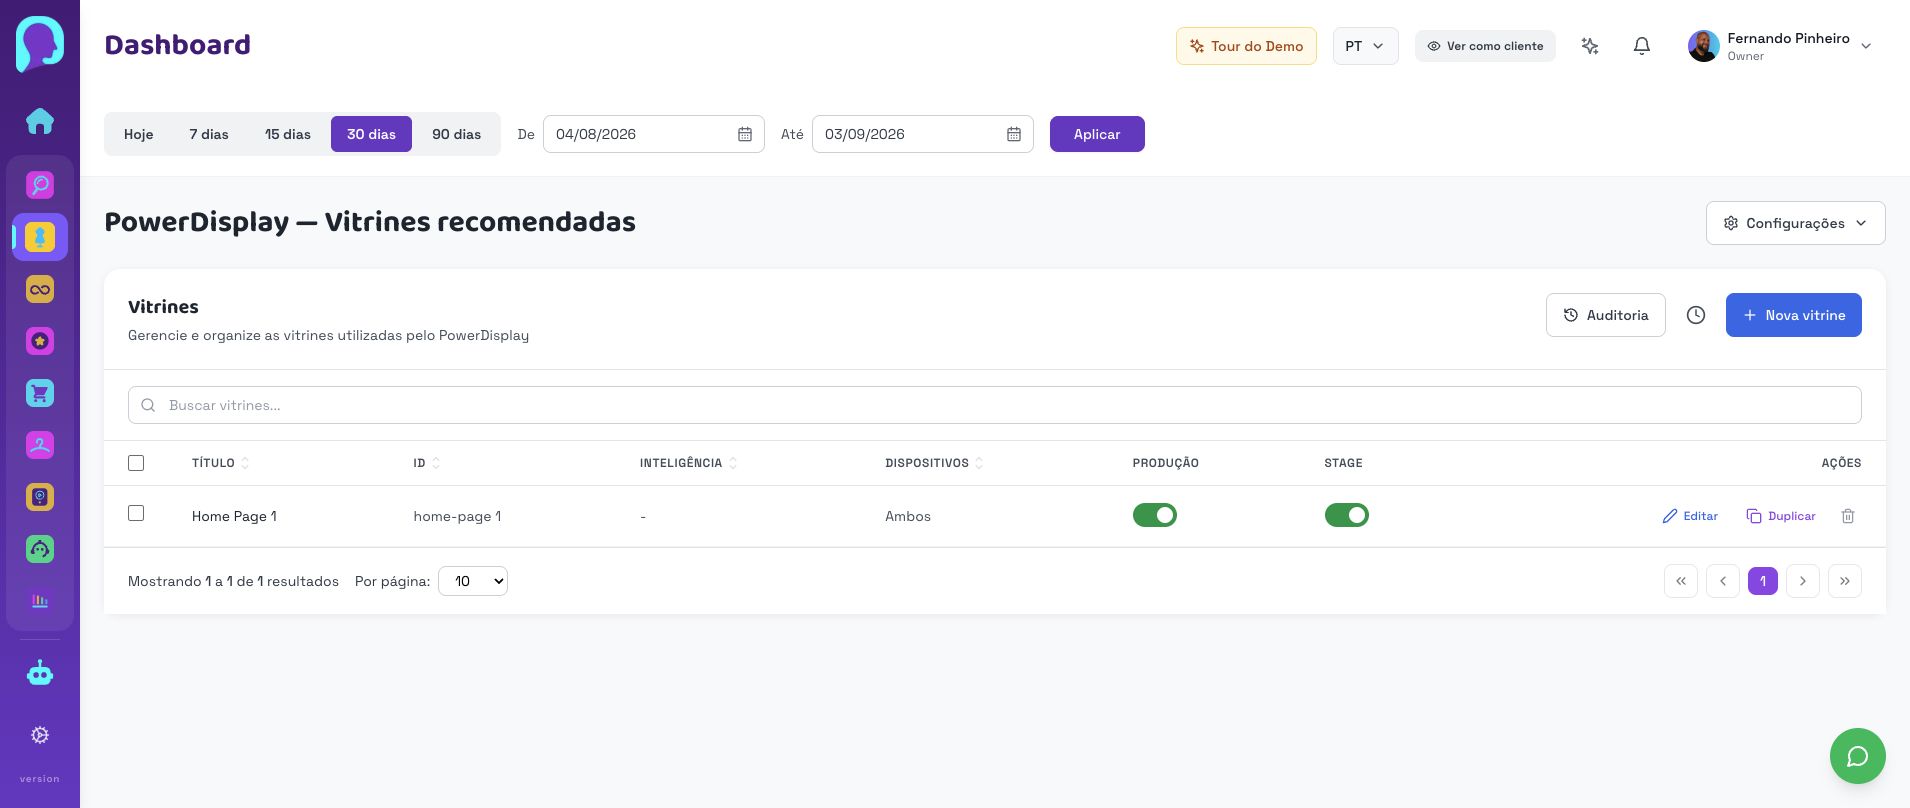Open the PT language dropdown
This screenshot has width=1910, height=808.
tap(1365, 46)
